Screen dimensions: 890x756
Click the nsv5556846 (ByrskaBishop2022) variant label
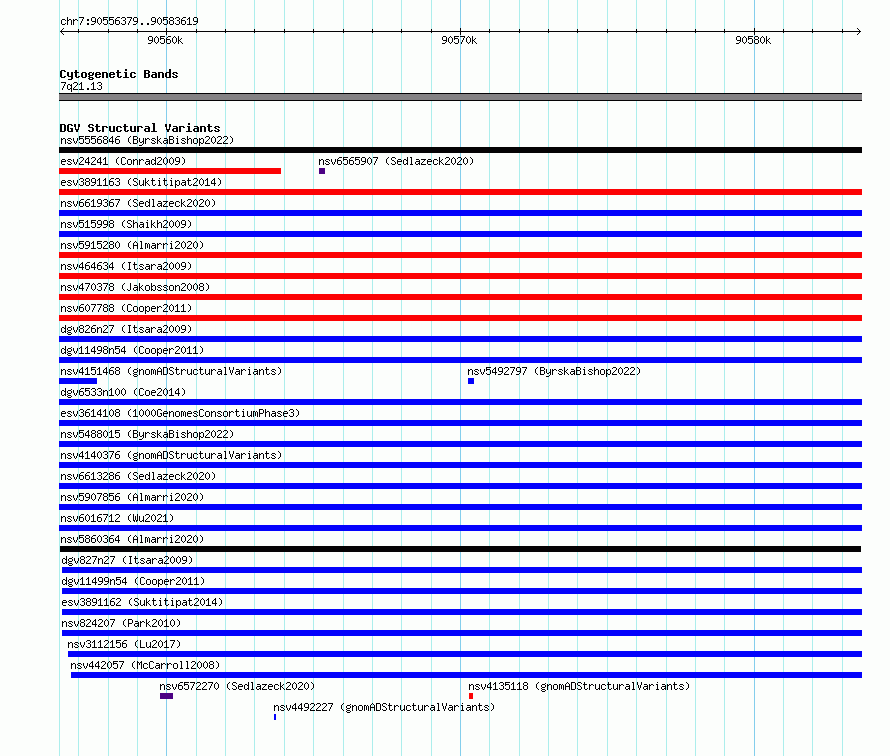coord(147,140)
